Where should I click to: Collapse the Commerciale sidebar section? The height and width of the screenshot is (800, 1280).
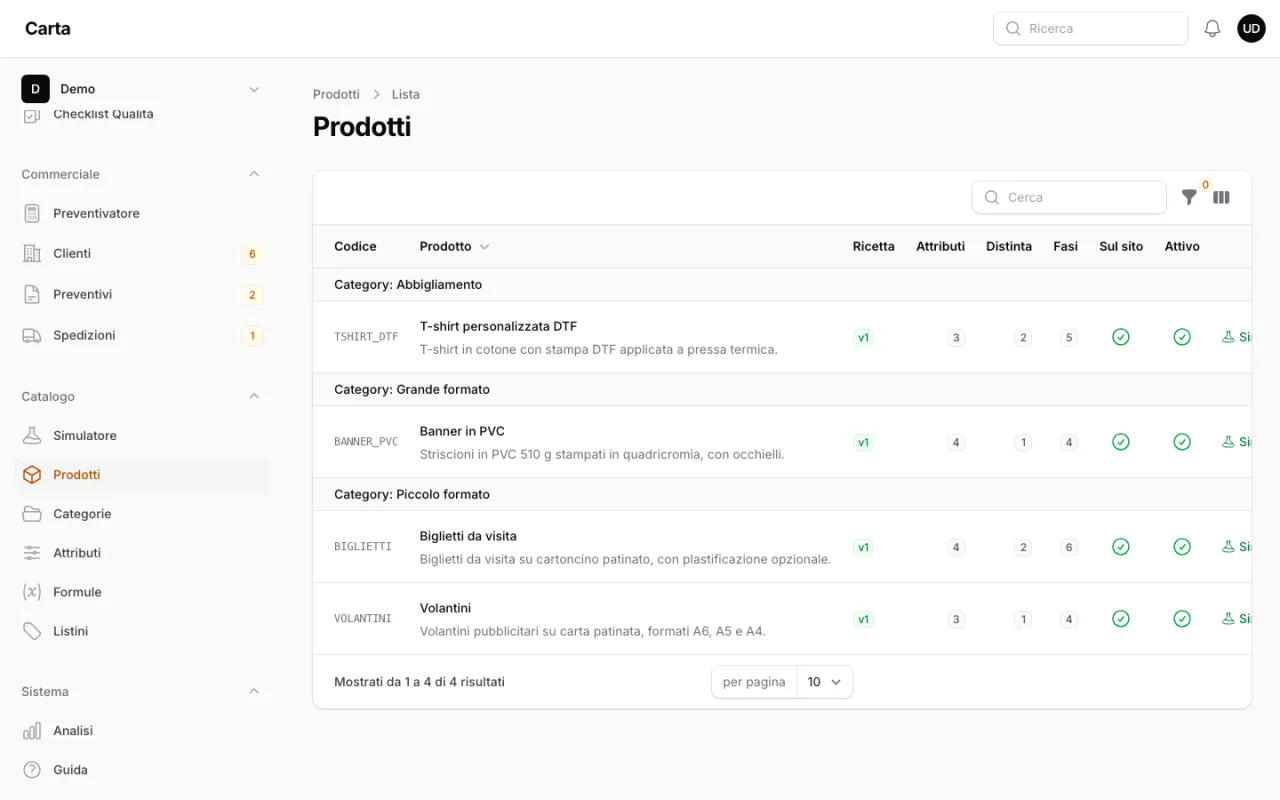254,174
